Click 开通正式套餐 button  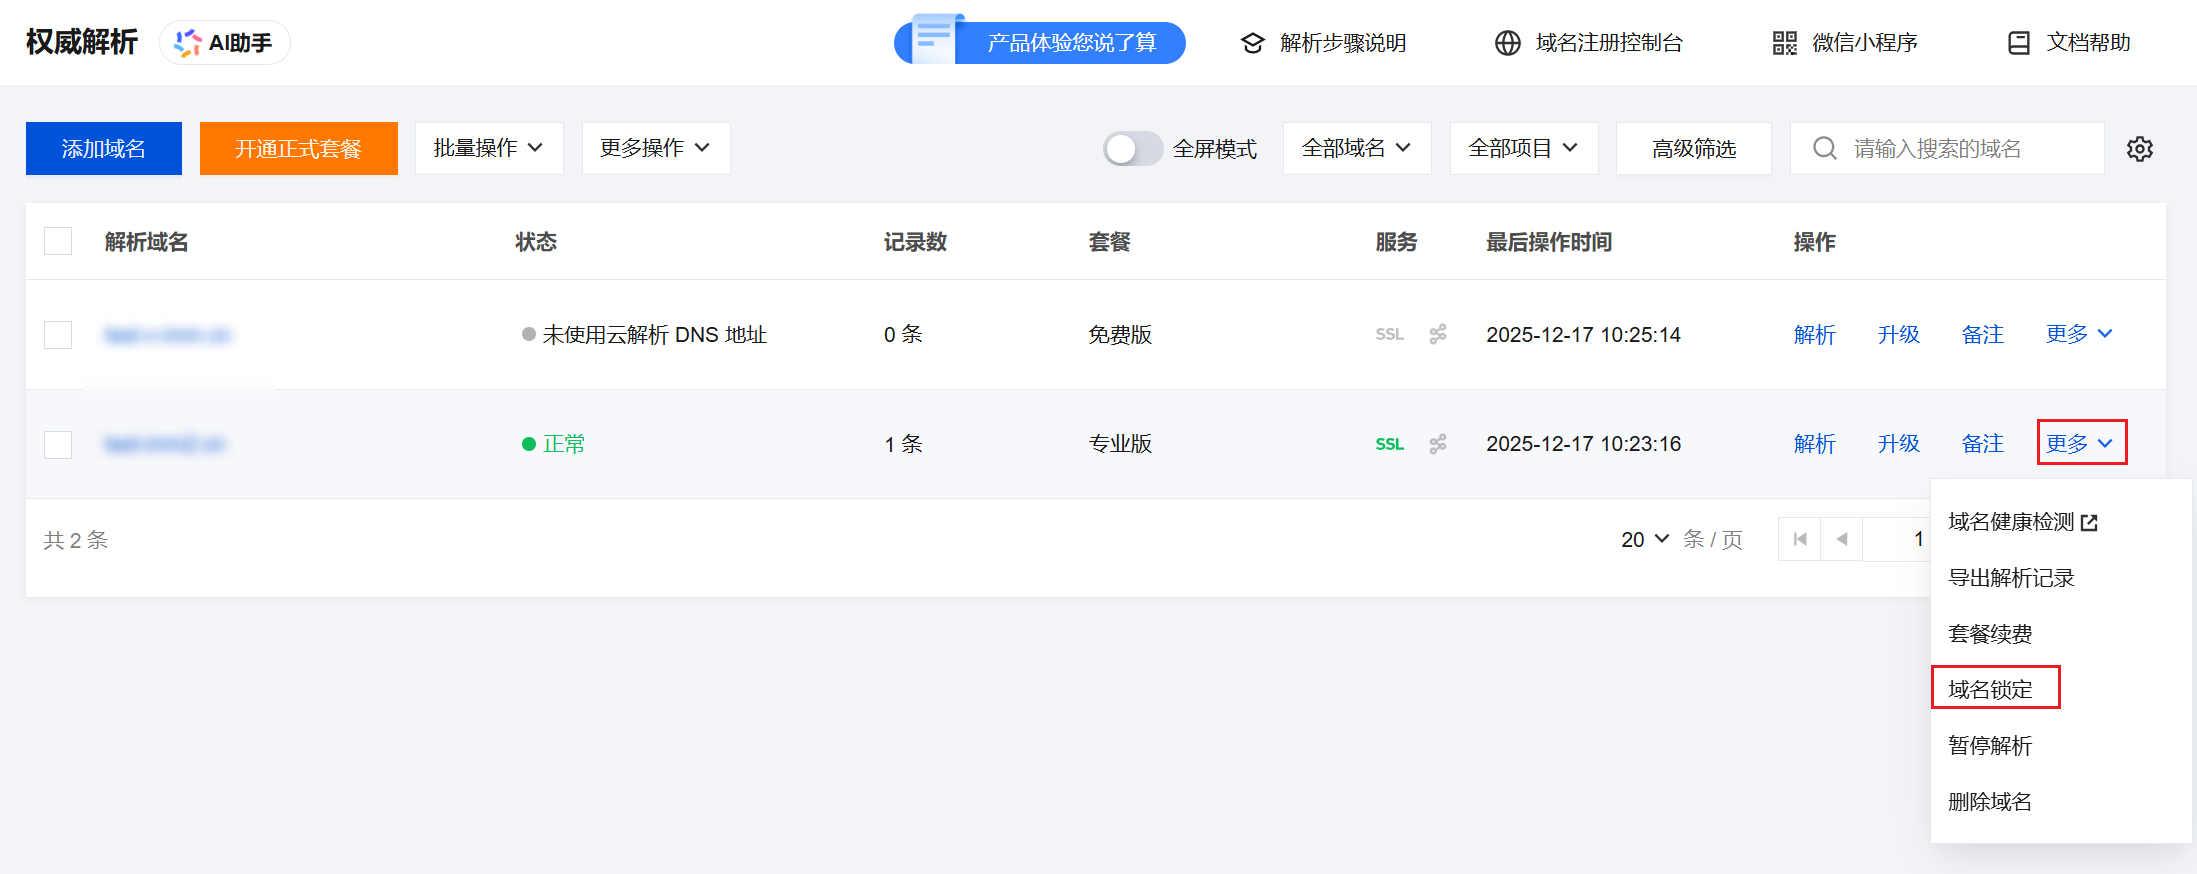pyautogui.click(x=299, y=149)
